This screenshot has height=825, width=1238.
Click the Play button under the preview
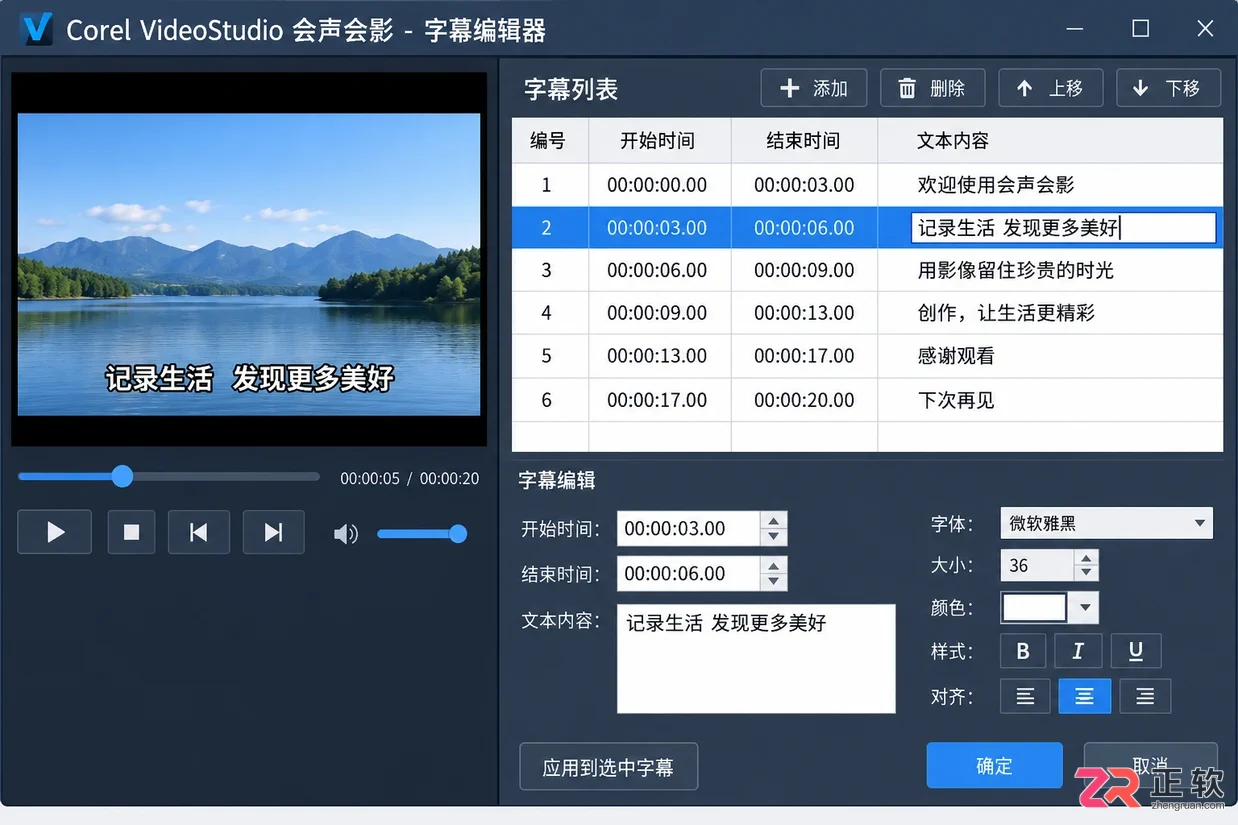coord(55,532)
